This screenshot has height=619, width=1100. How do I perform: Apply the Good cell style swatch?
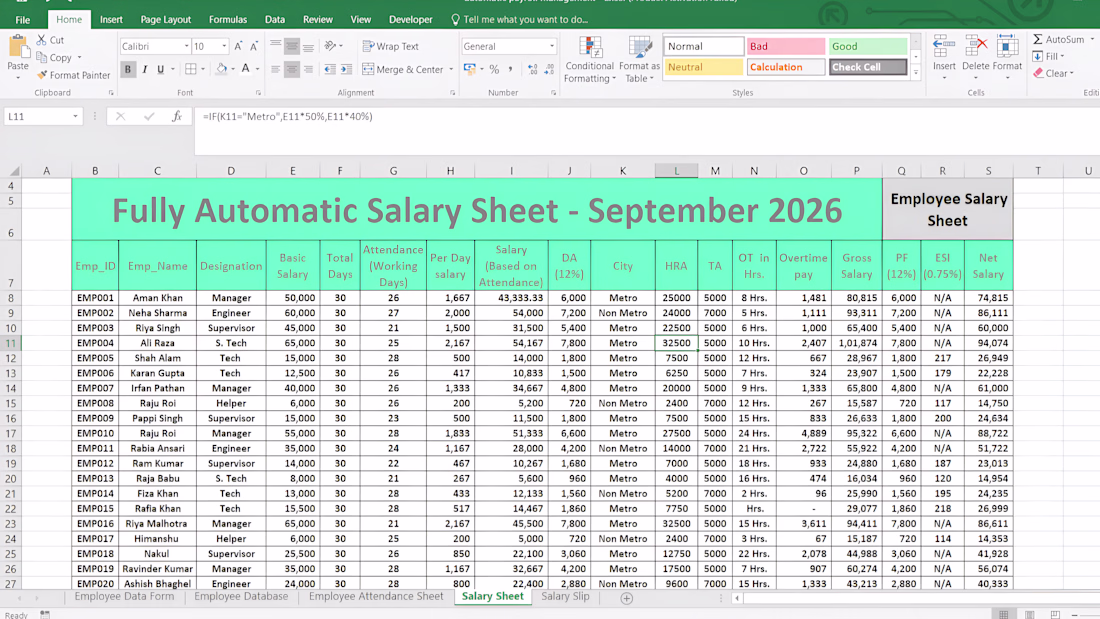pos(868,46)
